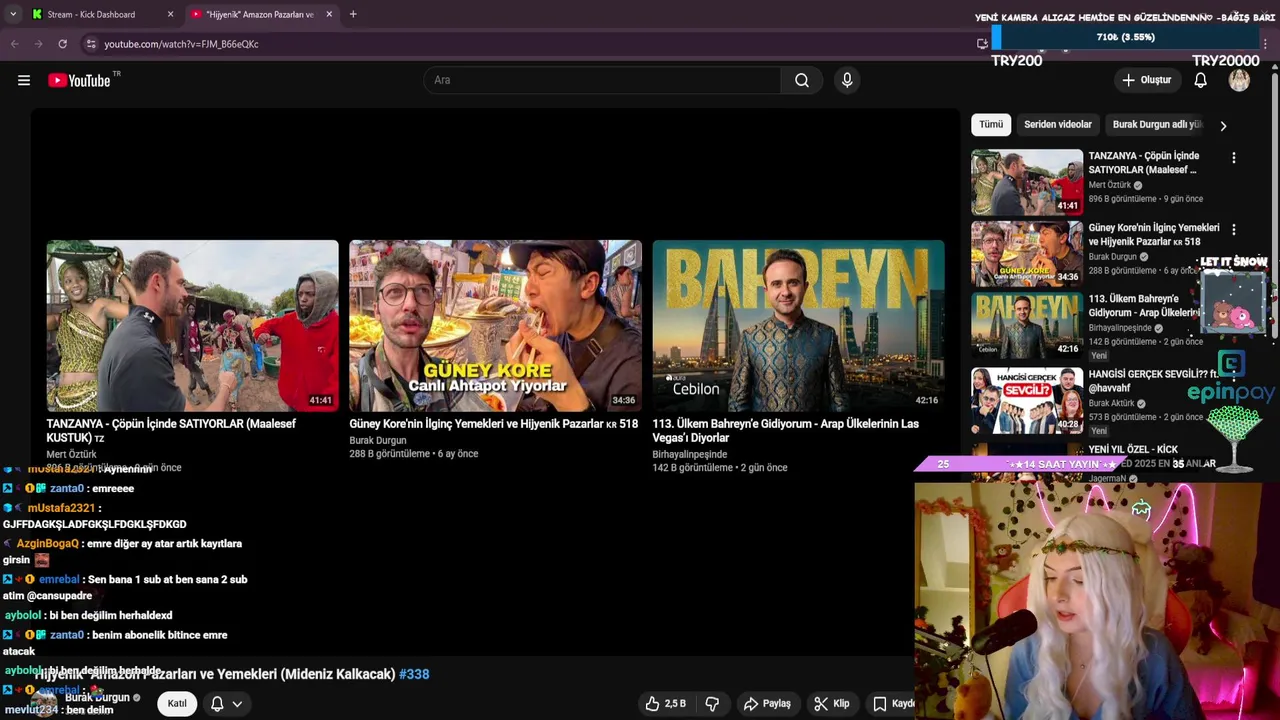Screen dimensions: 1280x720
Task: Open end-screen title "113. Ülkem Bahreyn'e Gidiyorum"
Action: pos(785,431)
